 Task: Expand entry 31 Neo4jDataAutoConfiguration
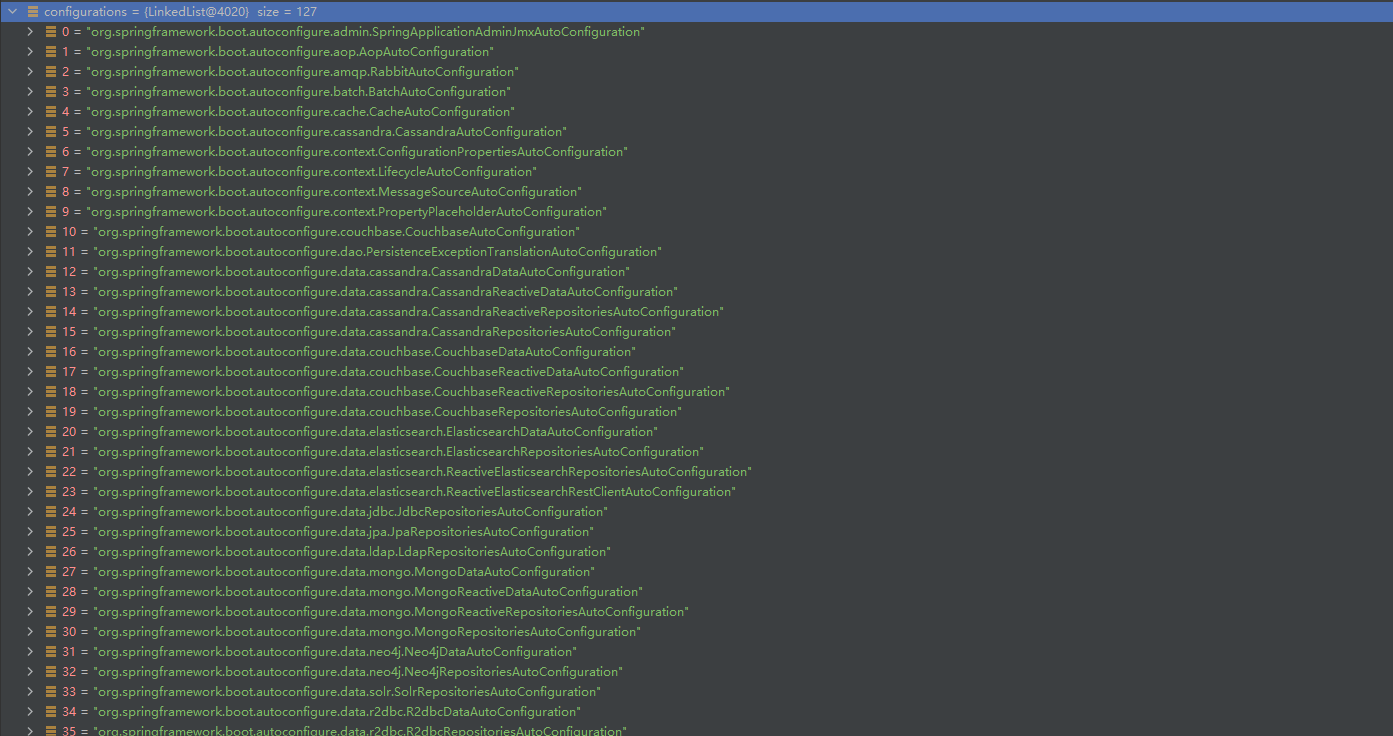30,652
